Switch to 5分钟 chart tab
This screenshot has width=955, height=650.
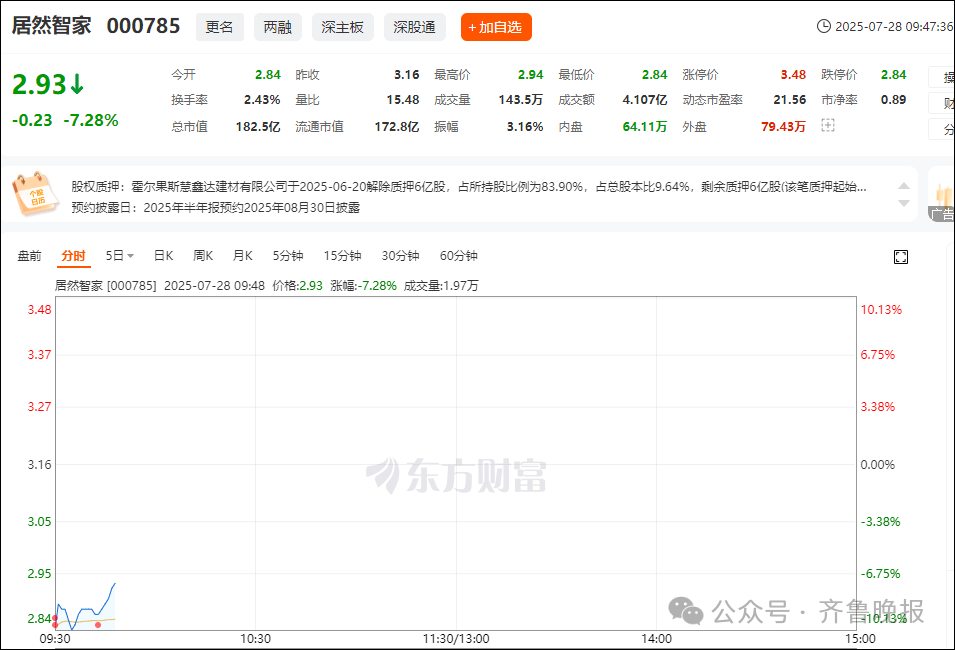(287, 256)
